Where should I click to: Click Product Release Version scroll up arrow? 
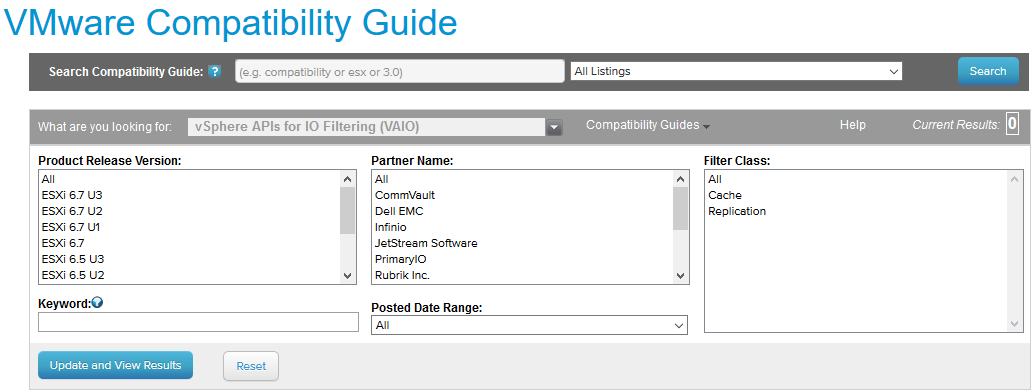click(348, 178)
